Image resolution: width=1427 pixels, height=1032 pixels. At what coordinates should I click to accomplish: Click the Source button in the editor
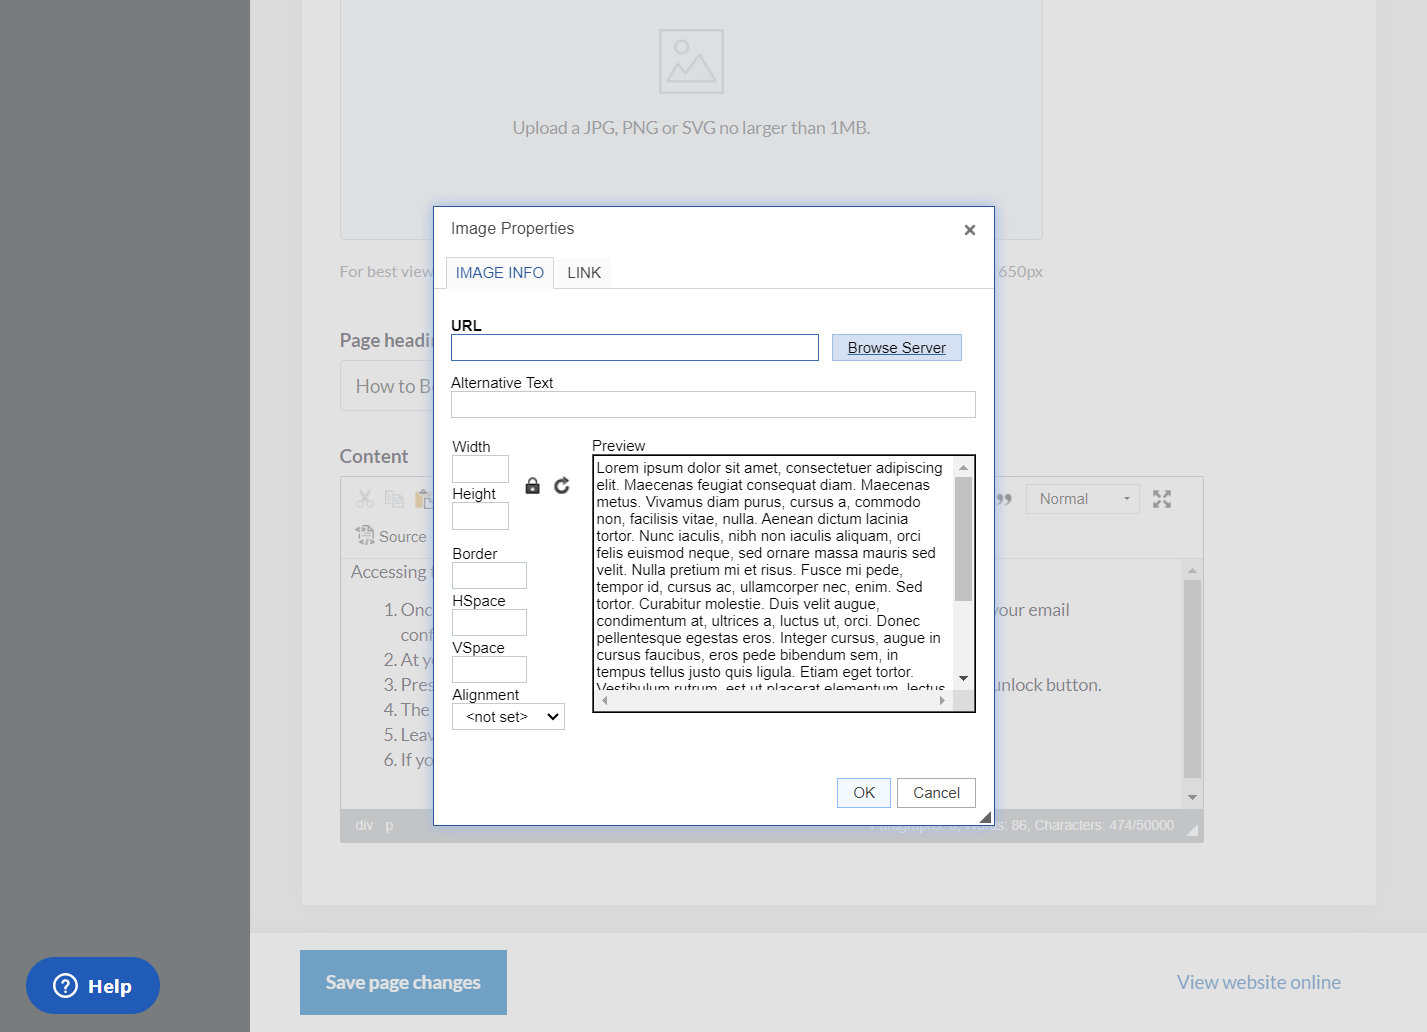coord(391,537)
